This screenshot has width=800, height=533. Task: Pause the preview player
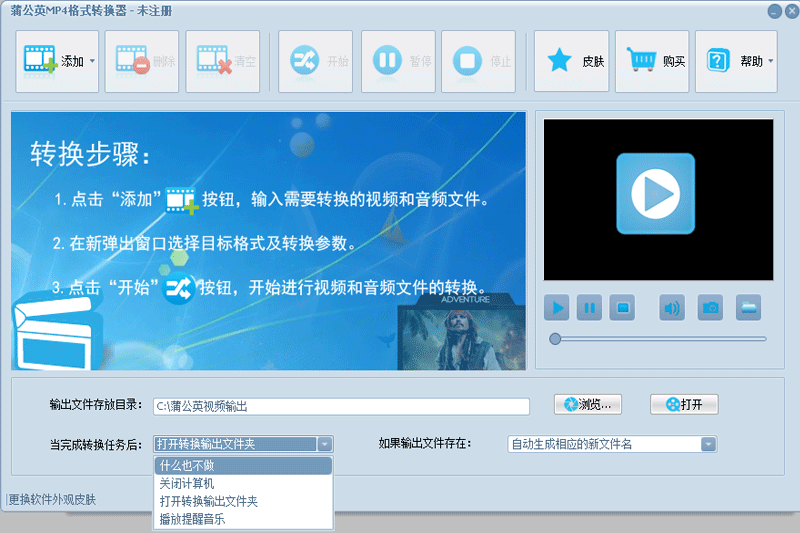click(x=589, y=308)
